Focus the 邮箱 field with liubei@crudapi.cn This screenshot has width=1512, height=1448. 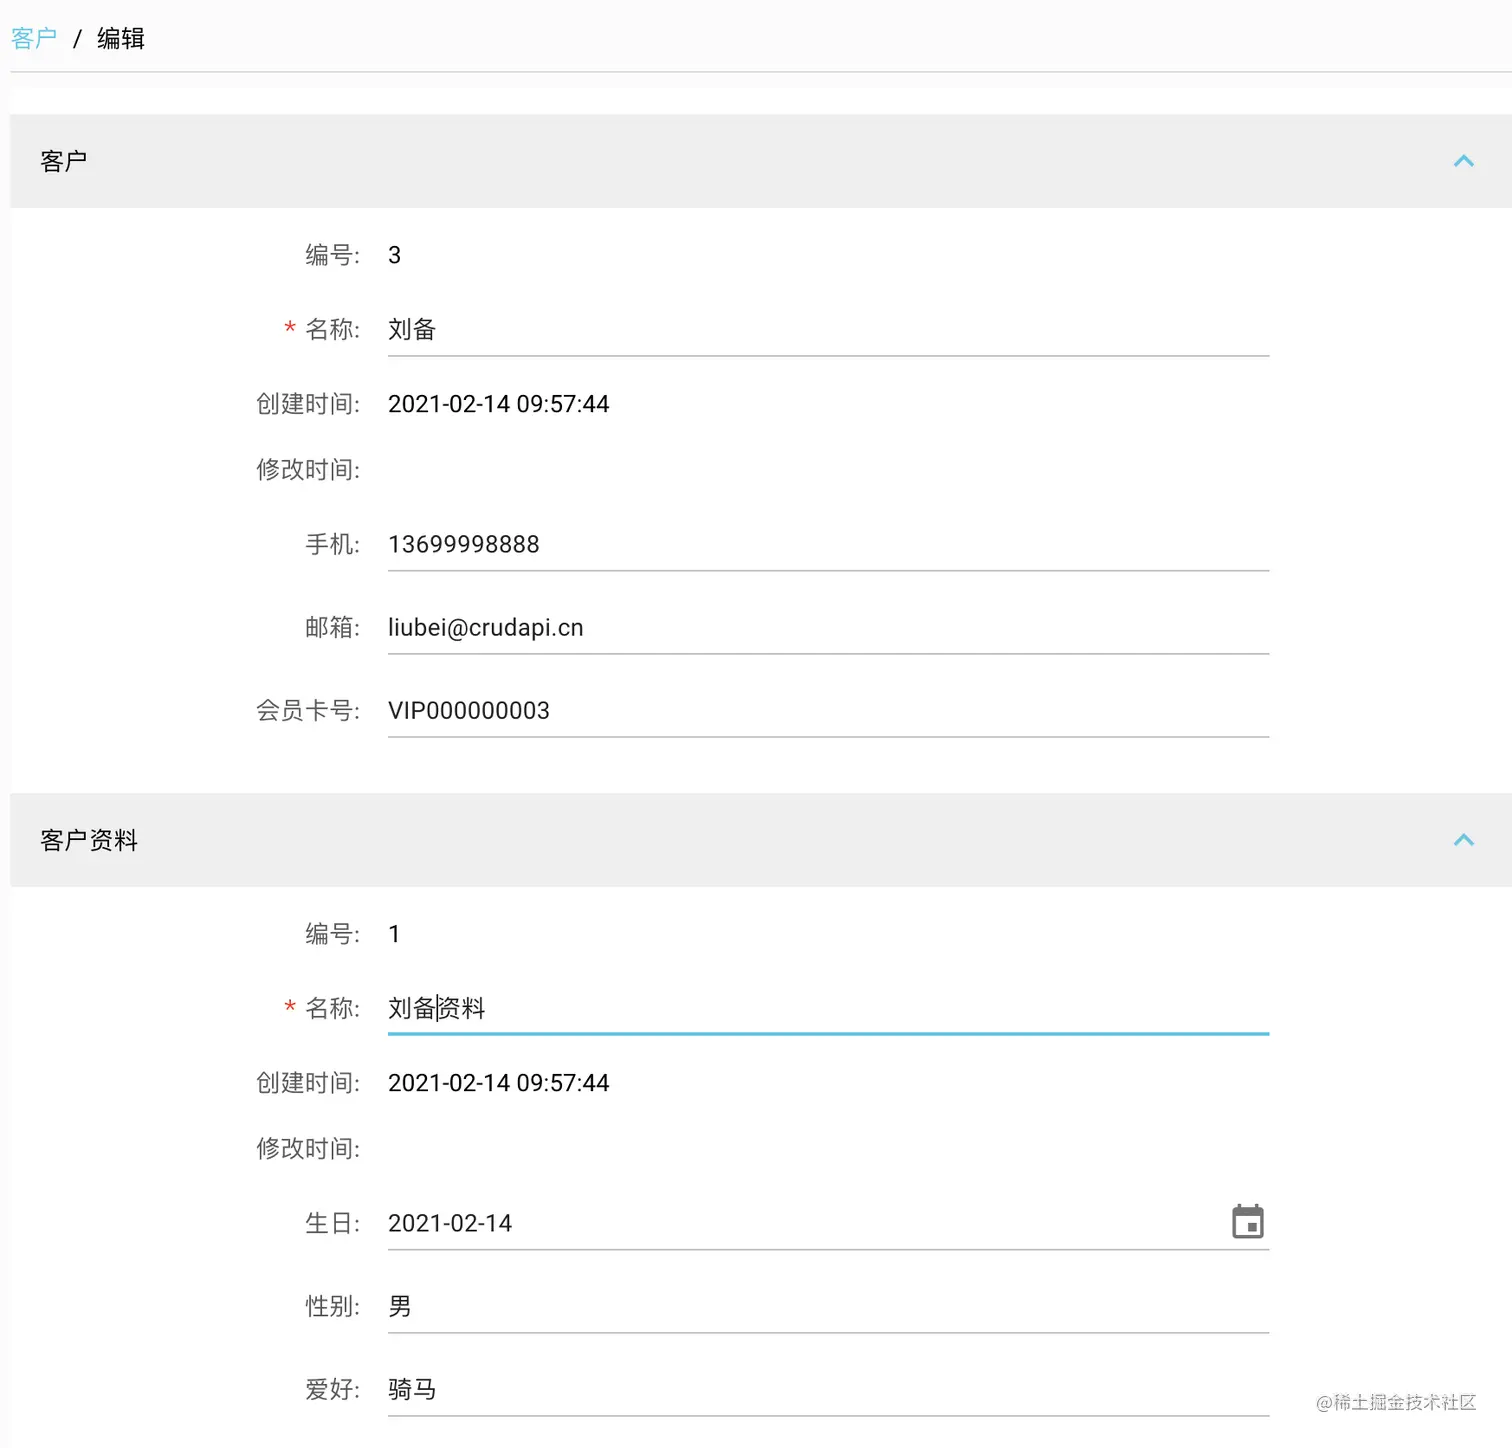[x=828, y=628]
